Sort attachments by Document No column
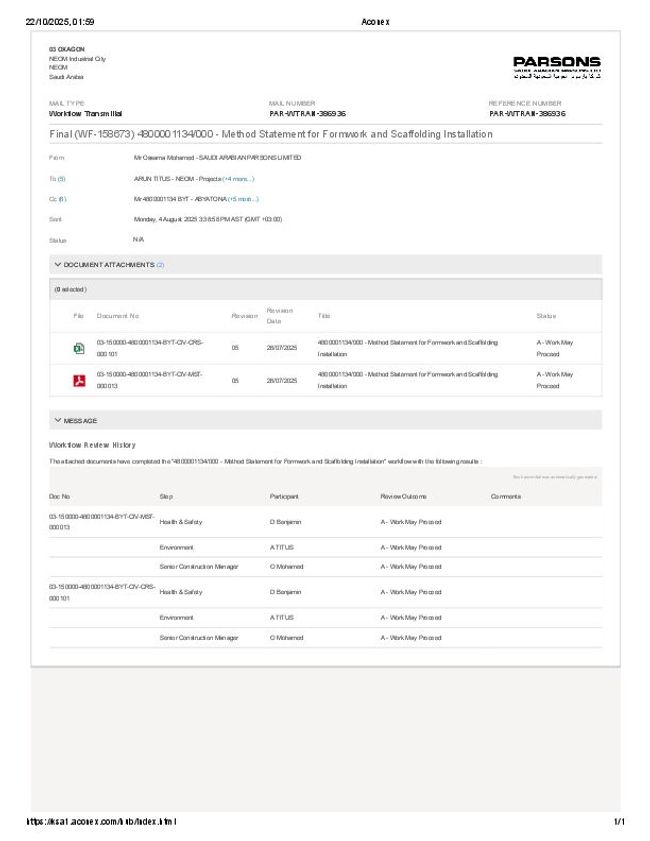Screen dimensions: 650x841 coord(118,316)
